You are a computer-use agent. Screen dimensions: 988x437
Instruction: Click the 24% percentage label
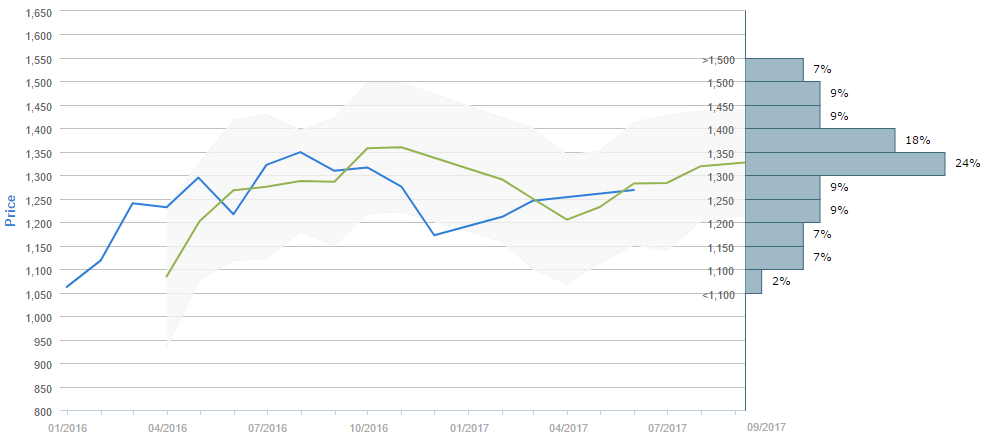click(967, 164)
